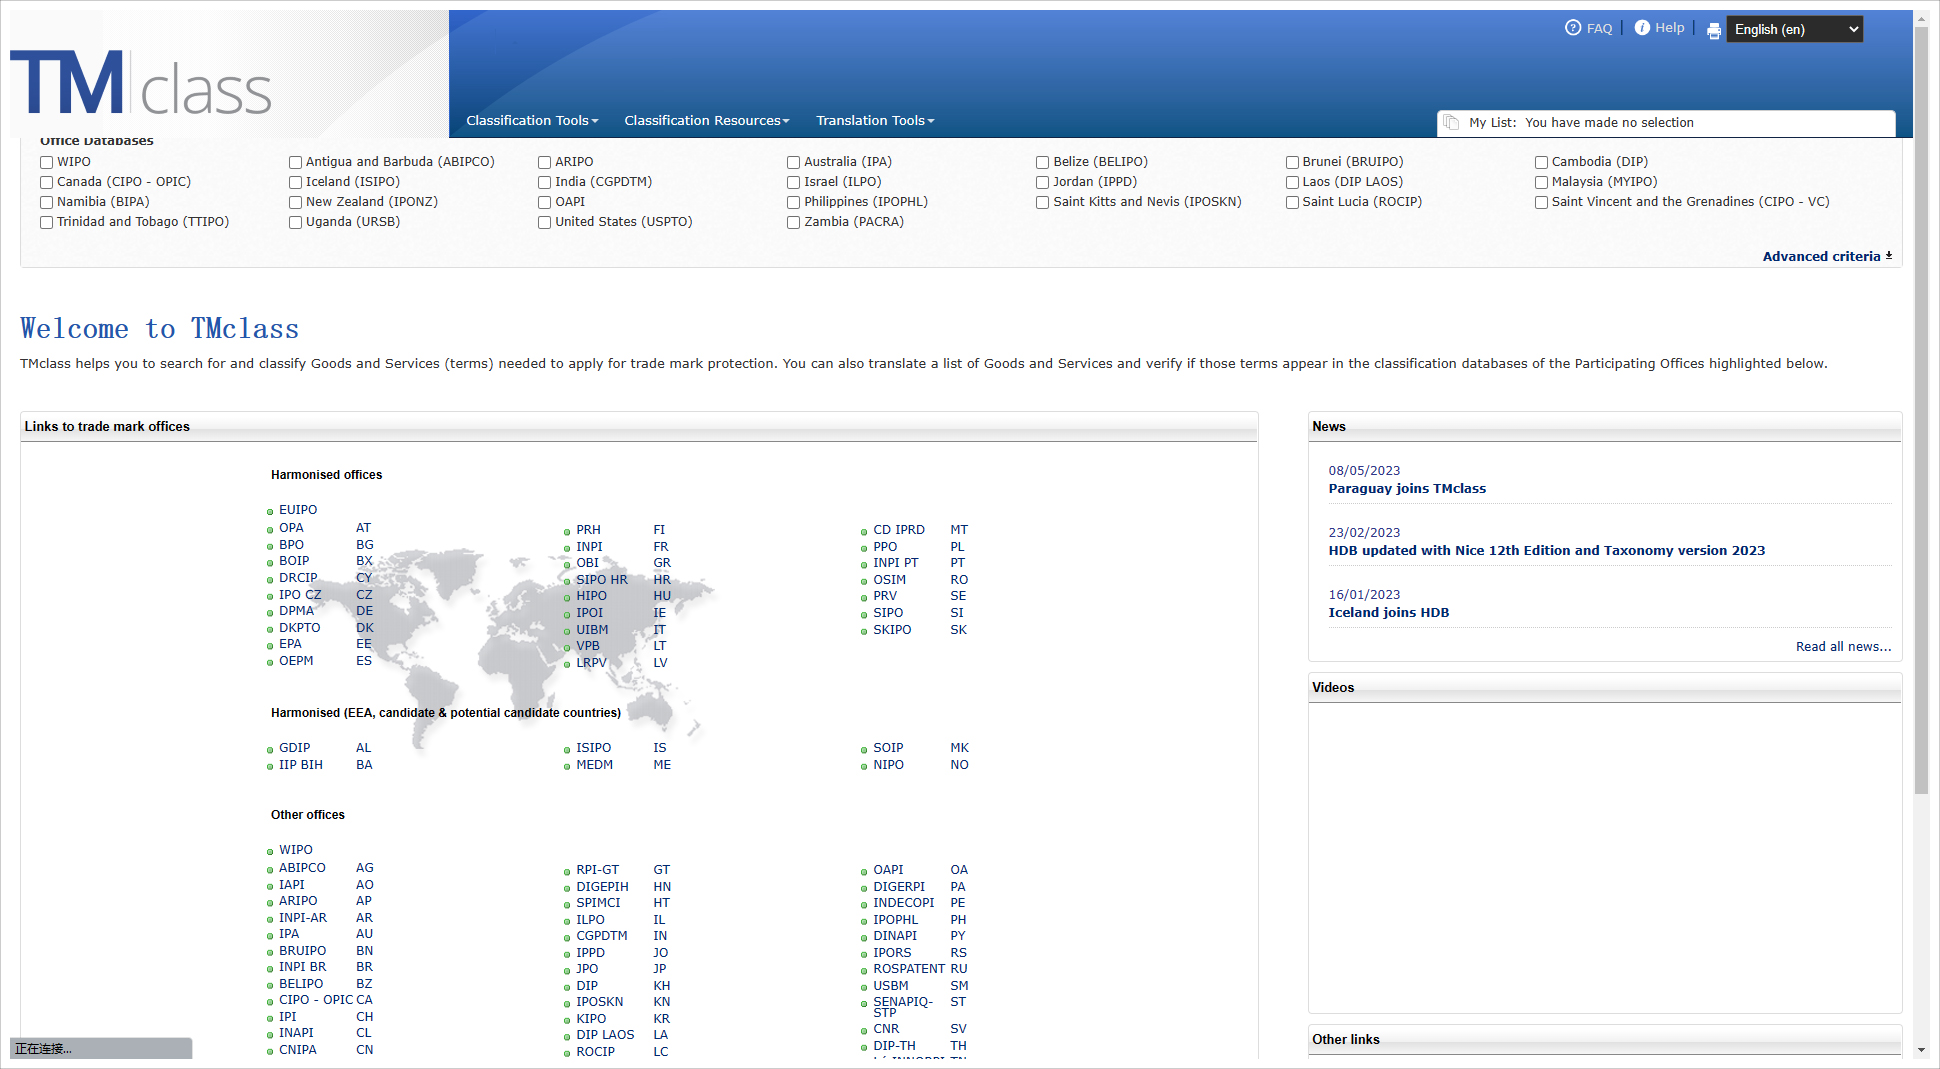
Task: Click the Help info icon
Action: click(x=1642, y=28)
